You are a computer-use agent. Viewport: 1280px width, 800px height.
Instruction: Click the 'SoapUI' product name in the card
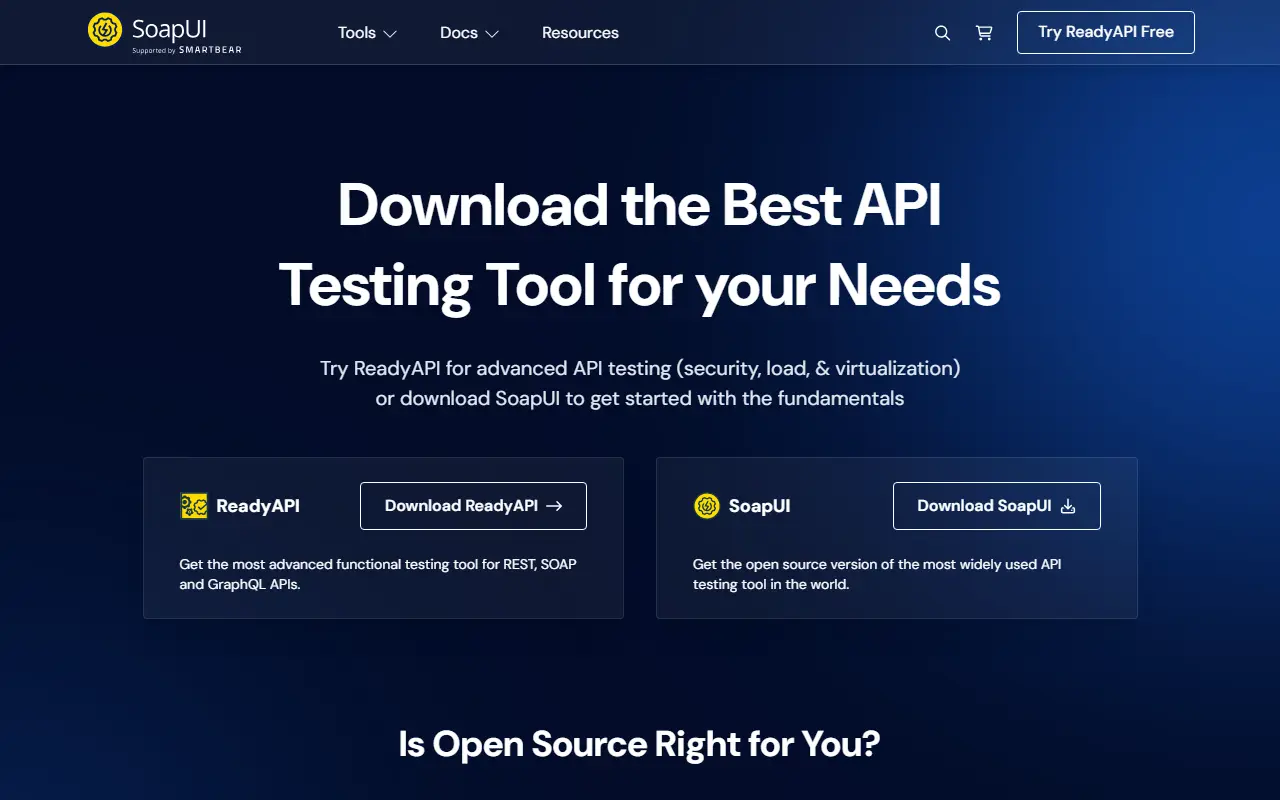[x=760, y=506]
